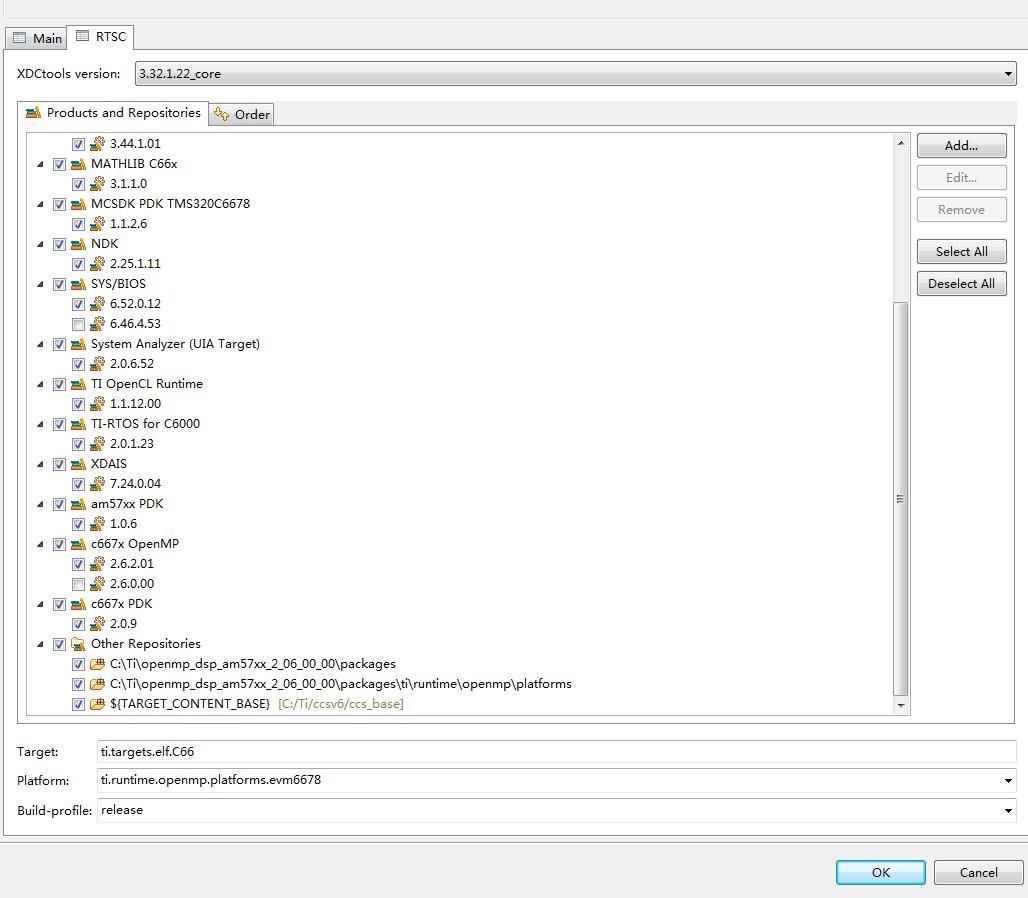Uncheck the XDAIS product checkbox
Image resolution: width=1028 pixels, height=898 pixels.
coord(59,464)
